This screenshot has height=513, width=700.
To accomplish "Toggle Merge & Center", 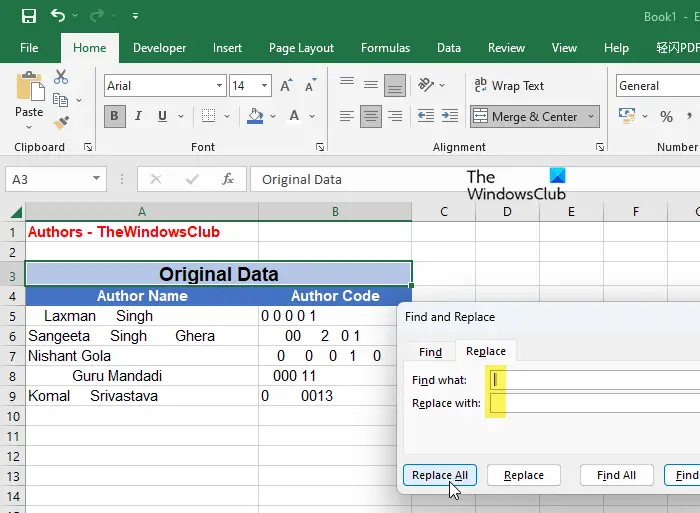I will point(526,117).
